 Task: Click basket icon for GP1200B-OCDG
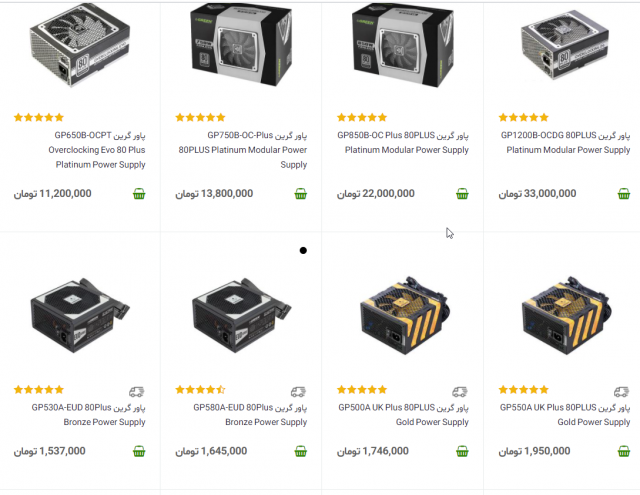point(624,194)
